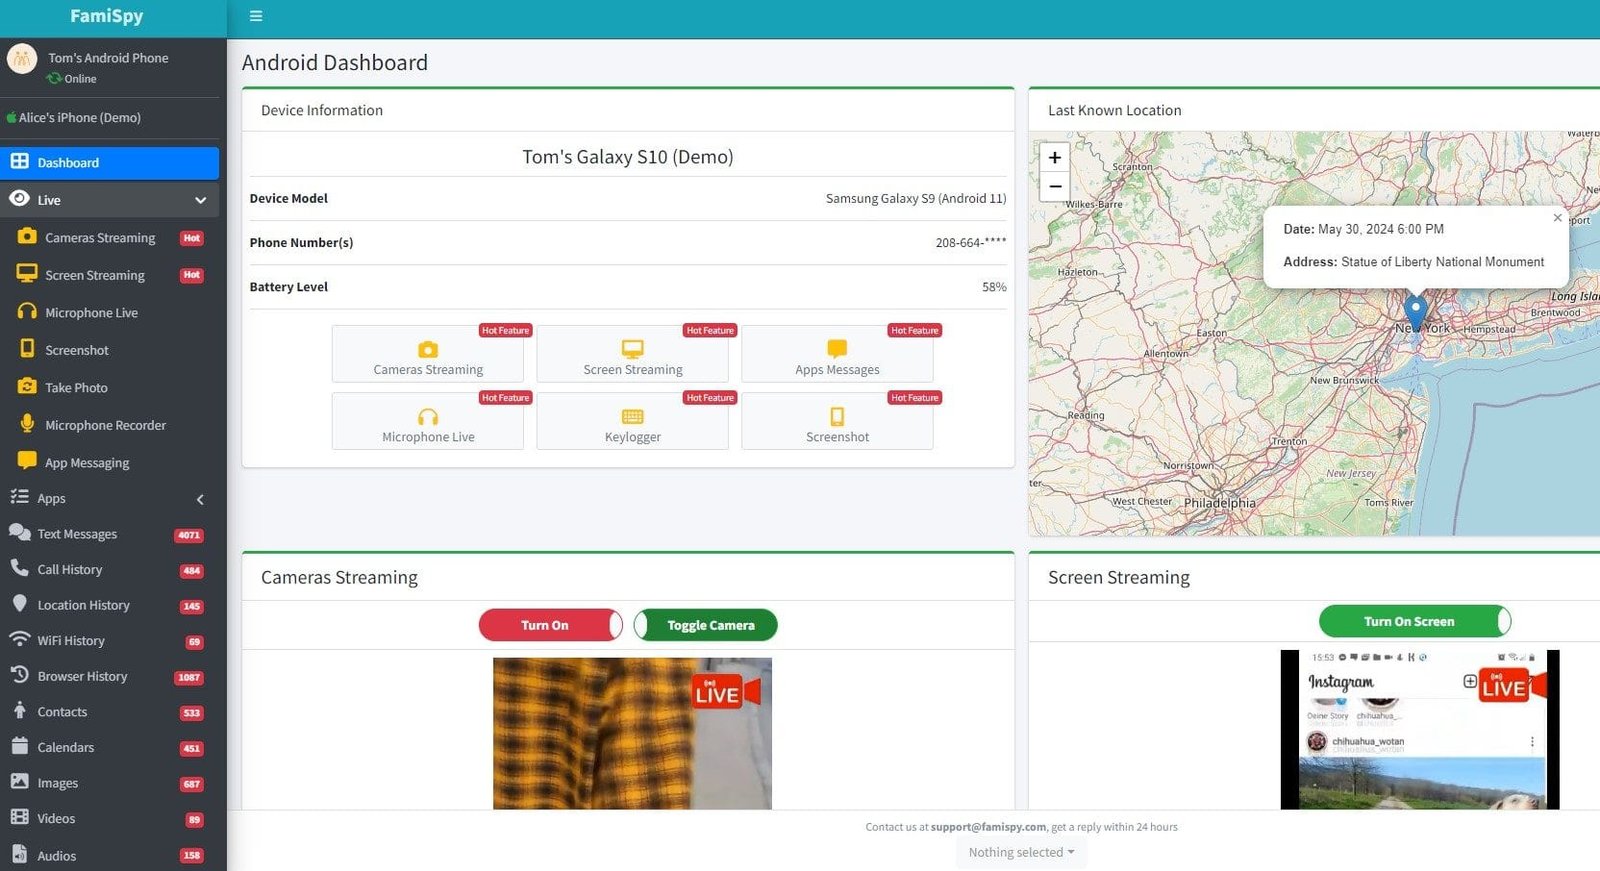Screen dimensions: 1600x871
Task: Toggle the Turn On Screen switch
Action: [1415, 621]
